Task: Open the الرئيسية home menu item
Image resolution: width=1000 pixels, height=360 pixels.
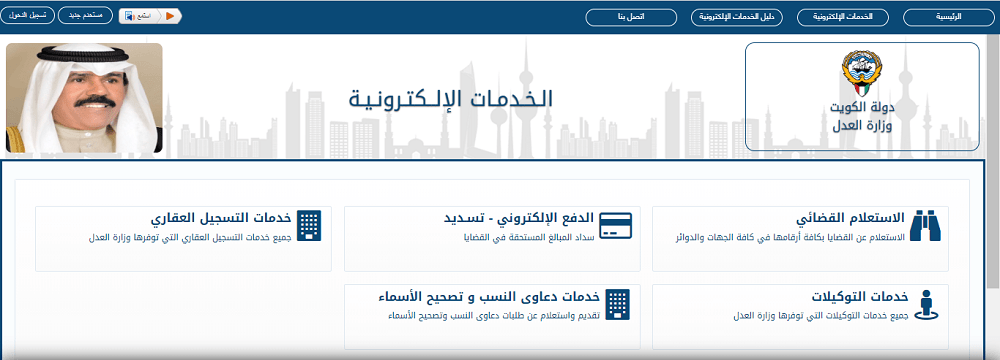Action: [948, 17]
